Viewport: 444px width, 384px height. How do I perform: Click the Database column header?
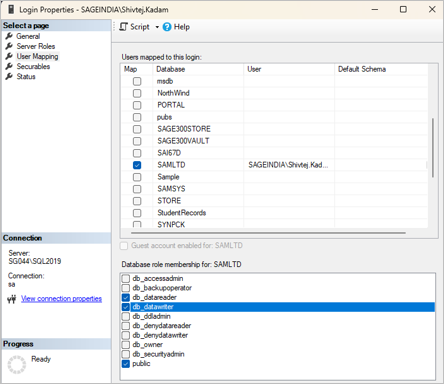coord(199,69)
